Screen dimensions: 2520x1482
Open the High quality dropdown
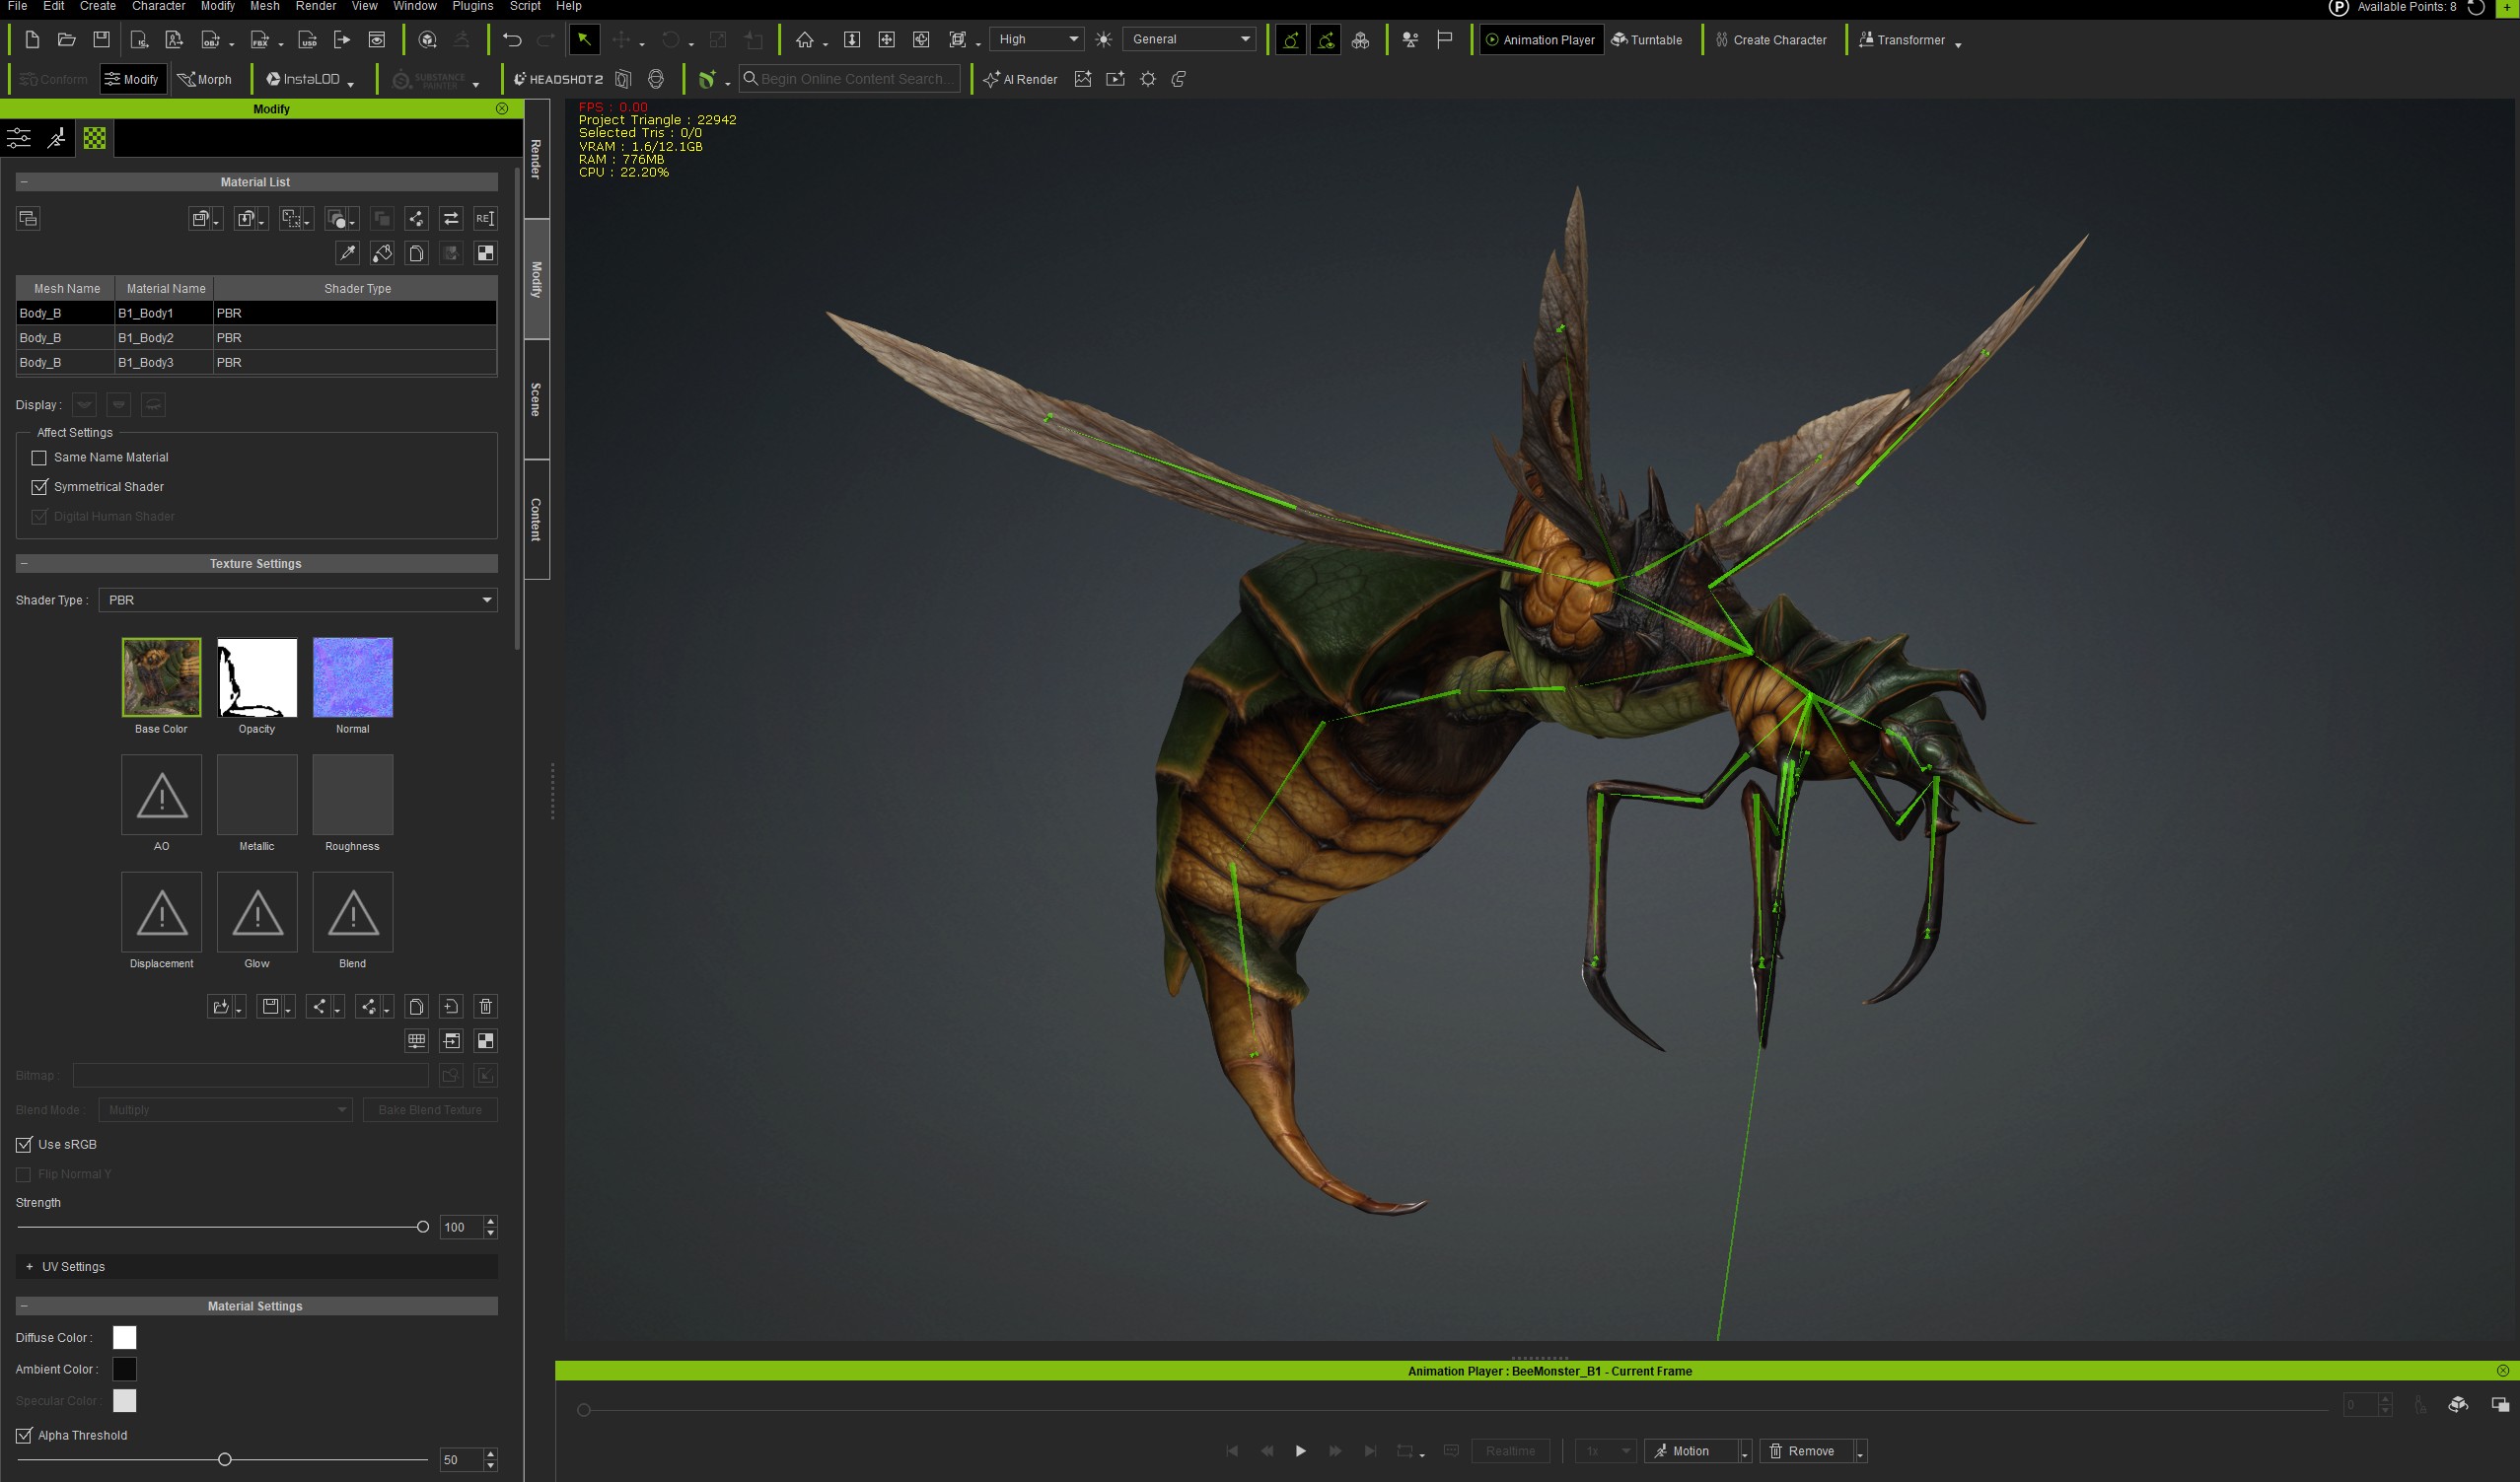coord(1036,40)
